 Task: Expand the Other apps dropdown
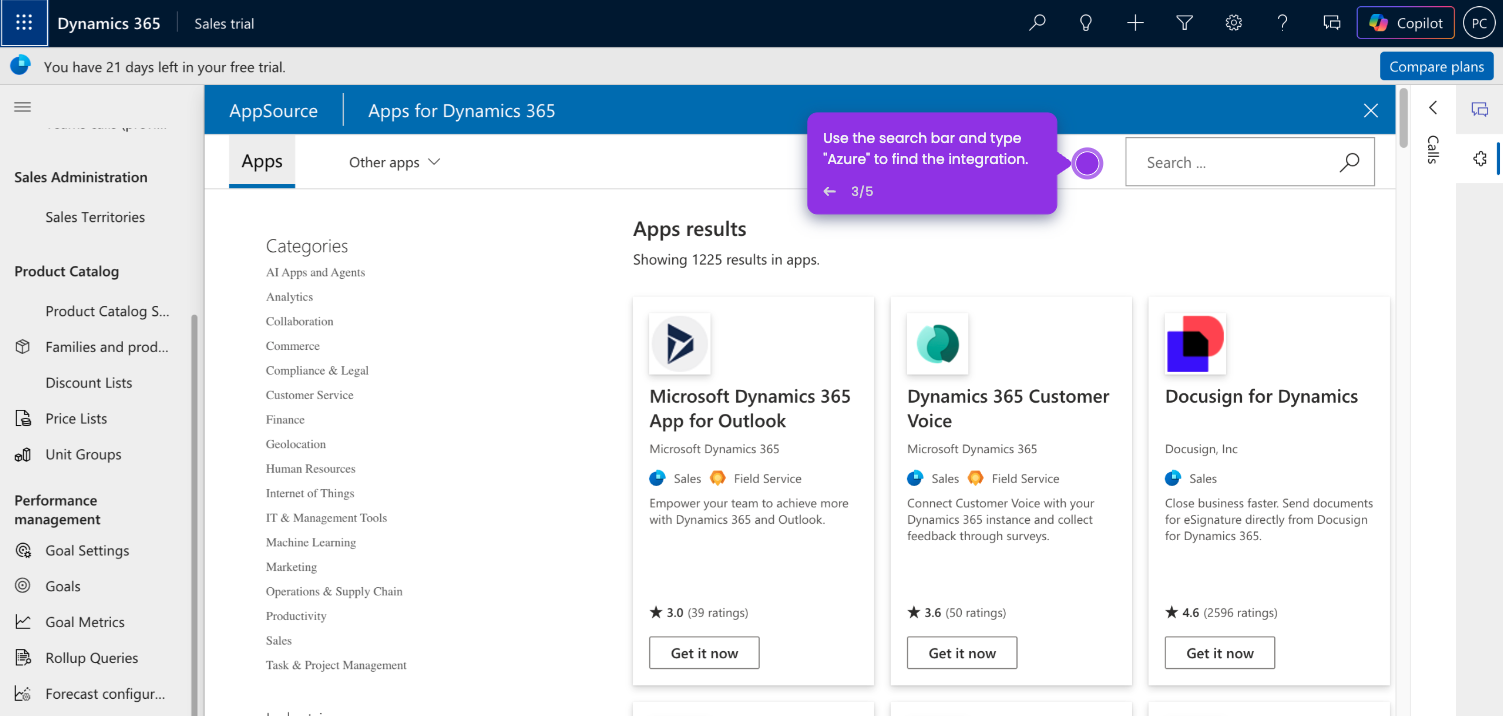[394, 162]
